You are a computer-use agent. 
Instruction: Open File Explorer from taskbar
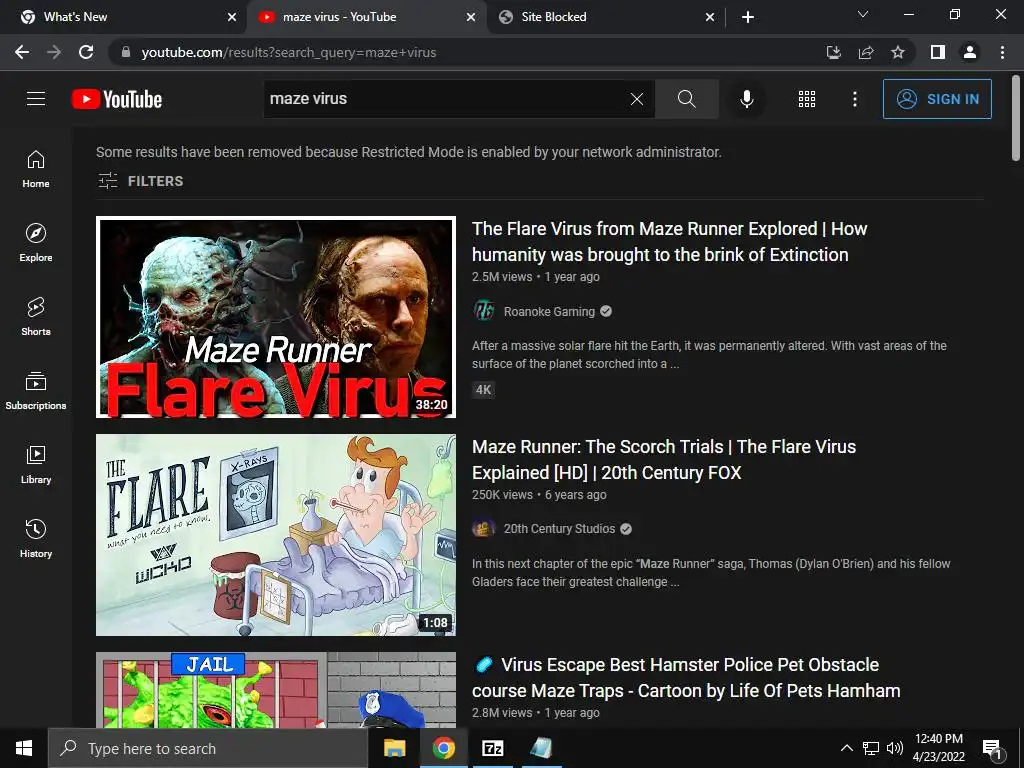click(x=394, y=748)
